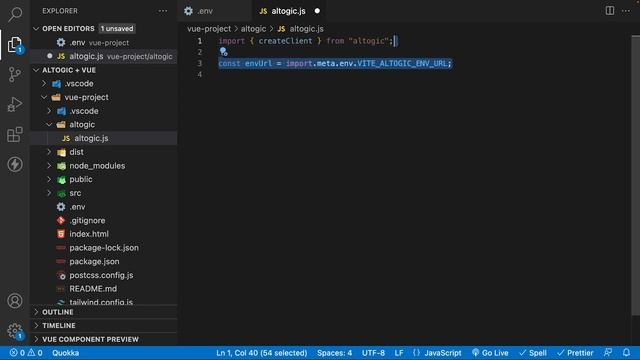This screenshot has height=360, width=640.
Task: Click the Spell checker status item
Action: tap(533, 353)
